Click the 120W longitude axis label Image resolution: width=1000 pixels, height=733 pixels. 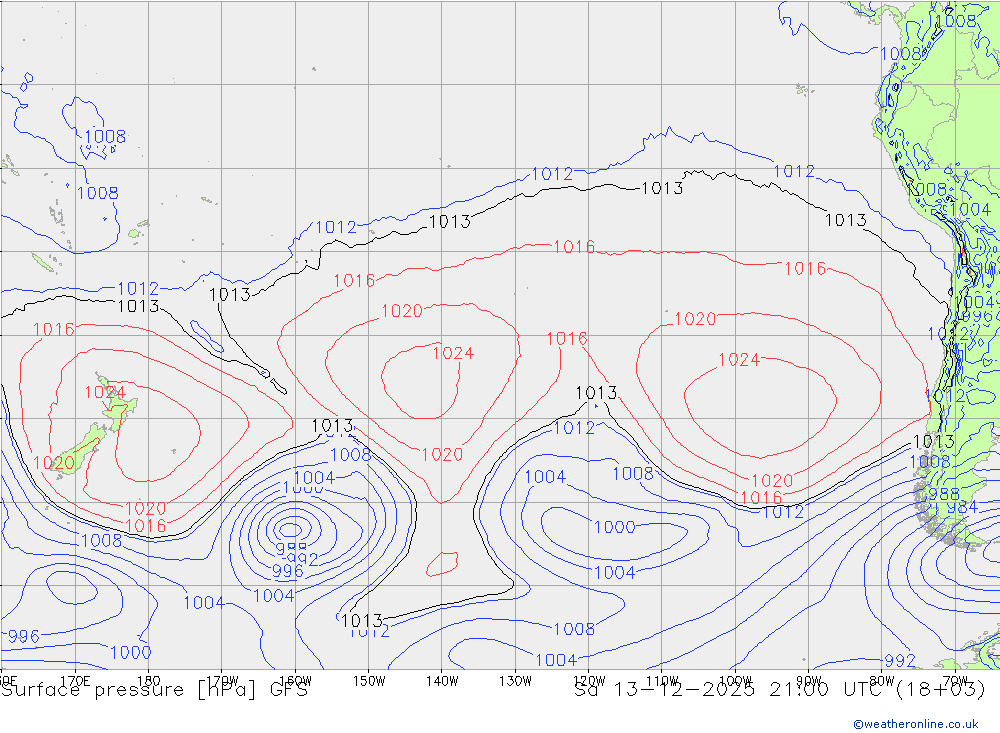589,681
